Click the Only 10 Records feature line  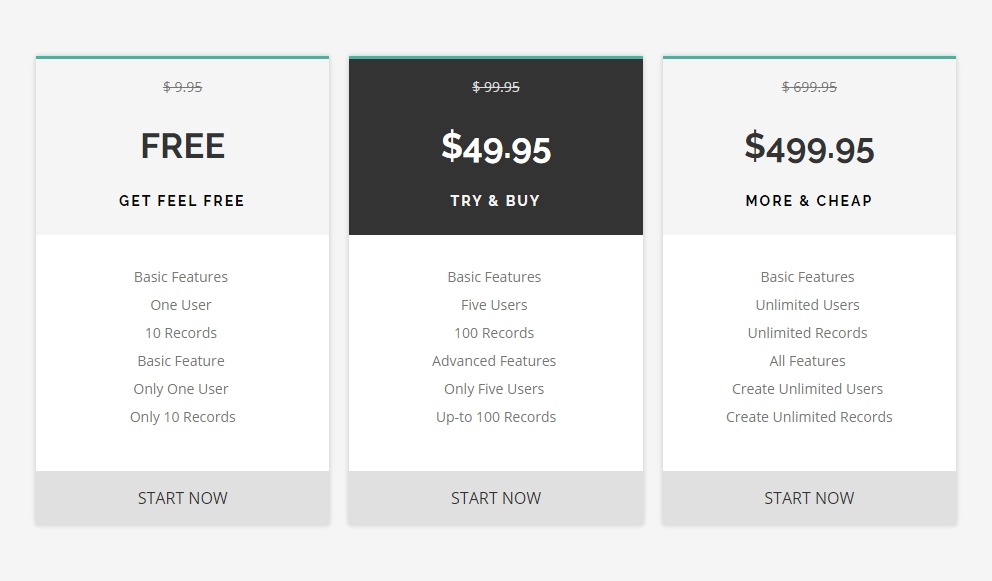click(x=182, y=417)
